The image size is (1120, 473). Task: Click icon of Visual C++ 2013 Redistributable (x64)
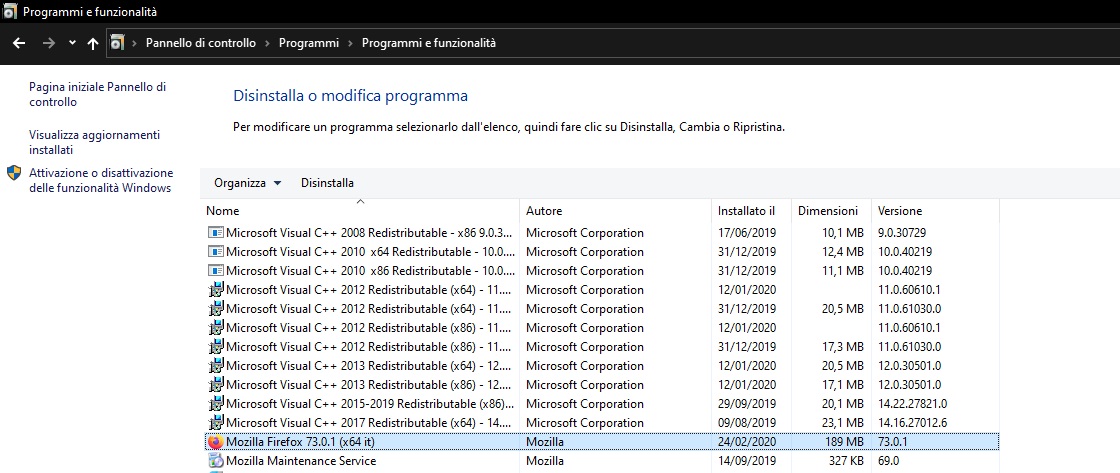(x=216, y=366)
